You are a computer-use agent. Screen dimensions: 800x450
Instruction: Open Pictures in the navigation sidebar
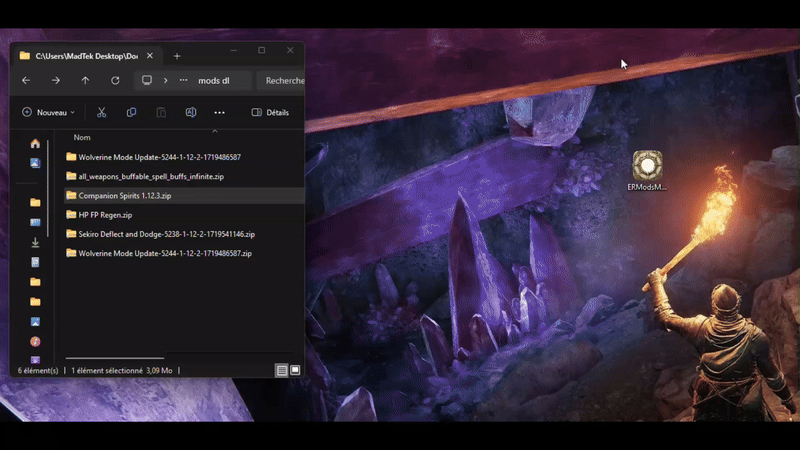35,322
